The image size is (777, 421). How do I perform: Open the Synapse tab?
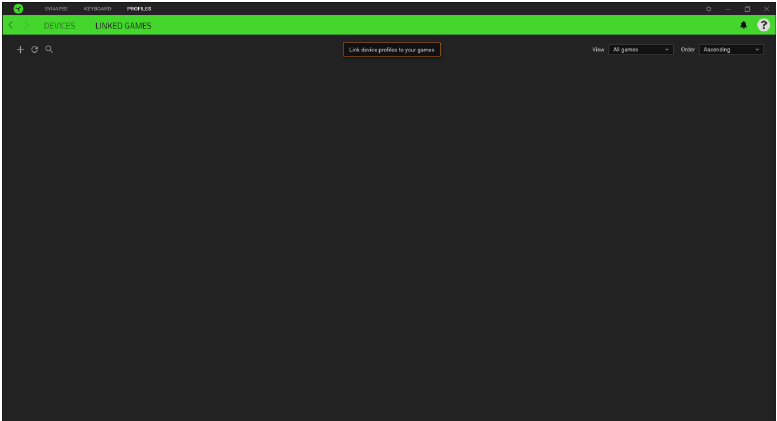pos(56,9)
